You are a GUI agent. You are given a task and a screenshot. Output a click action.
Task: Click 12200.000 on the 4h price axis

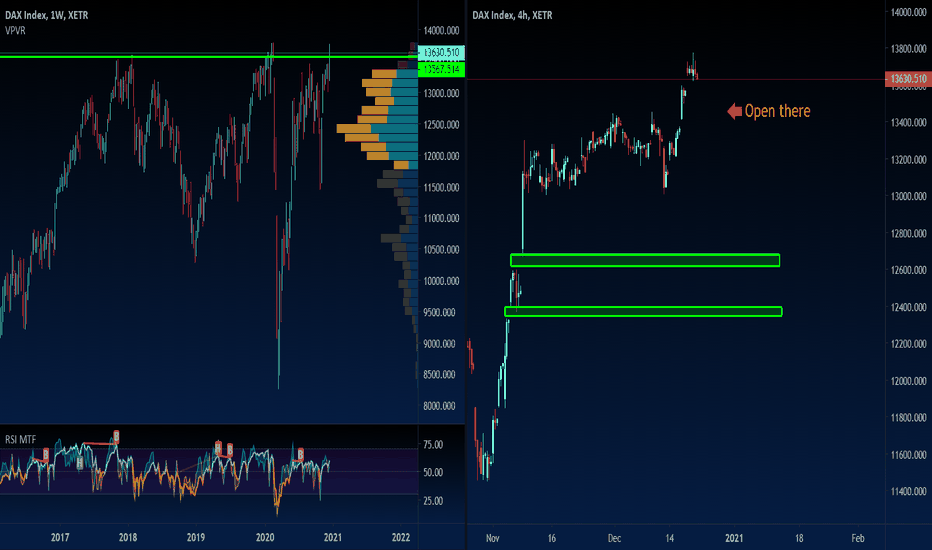pyautogui.click(x=908, y=344)
